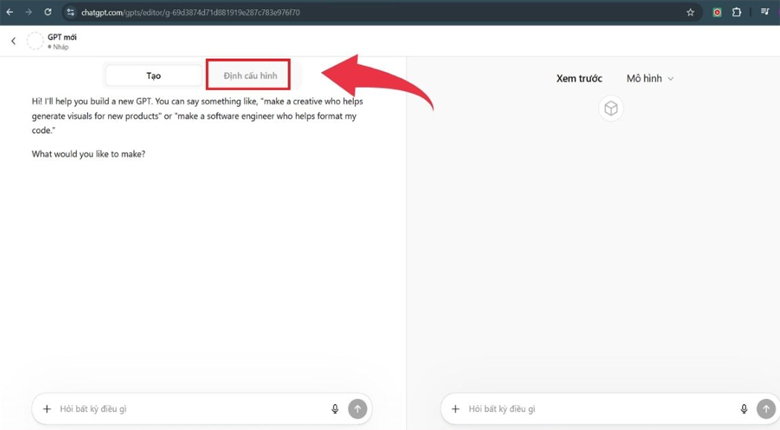Click the Xem trước heading
The width and height of the screenshot is (780, 430).
pos(579,78)
